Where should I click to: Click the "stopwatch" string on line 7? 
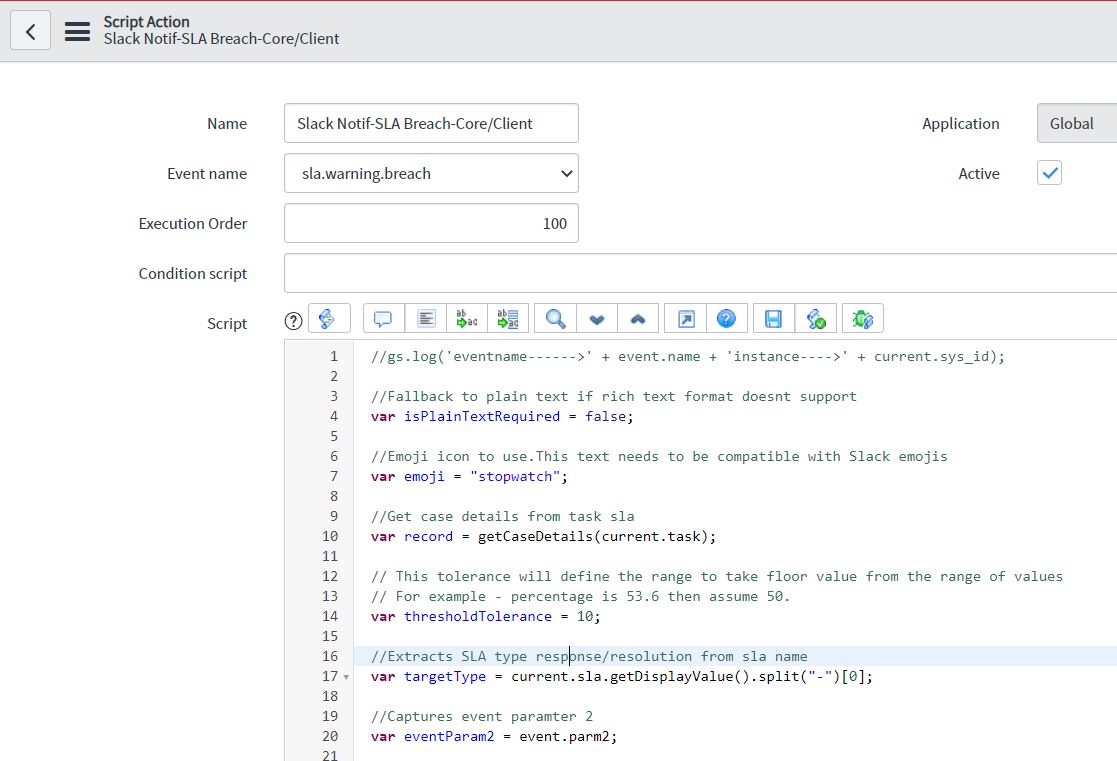click(x=514, y=476)
